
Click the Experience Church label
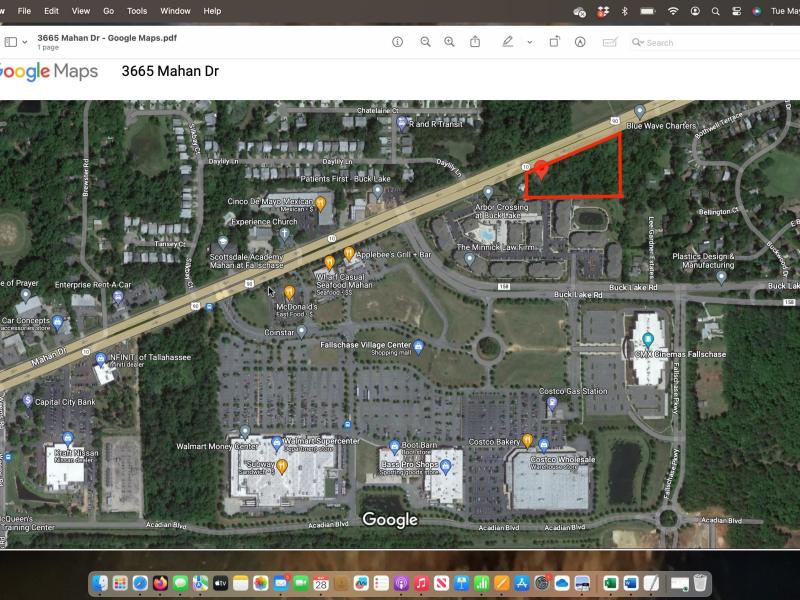click(x=264, y=221)
